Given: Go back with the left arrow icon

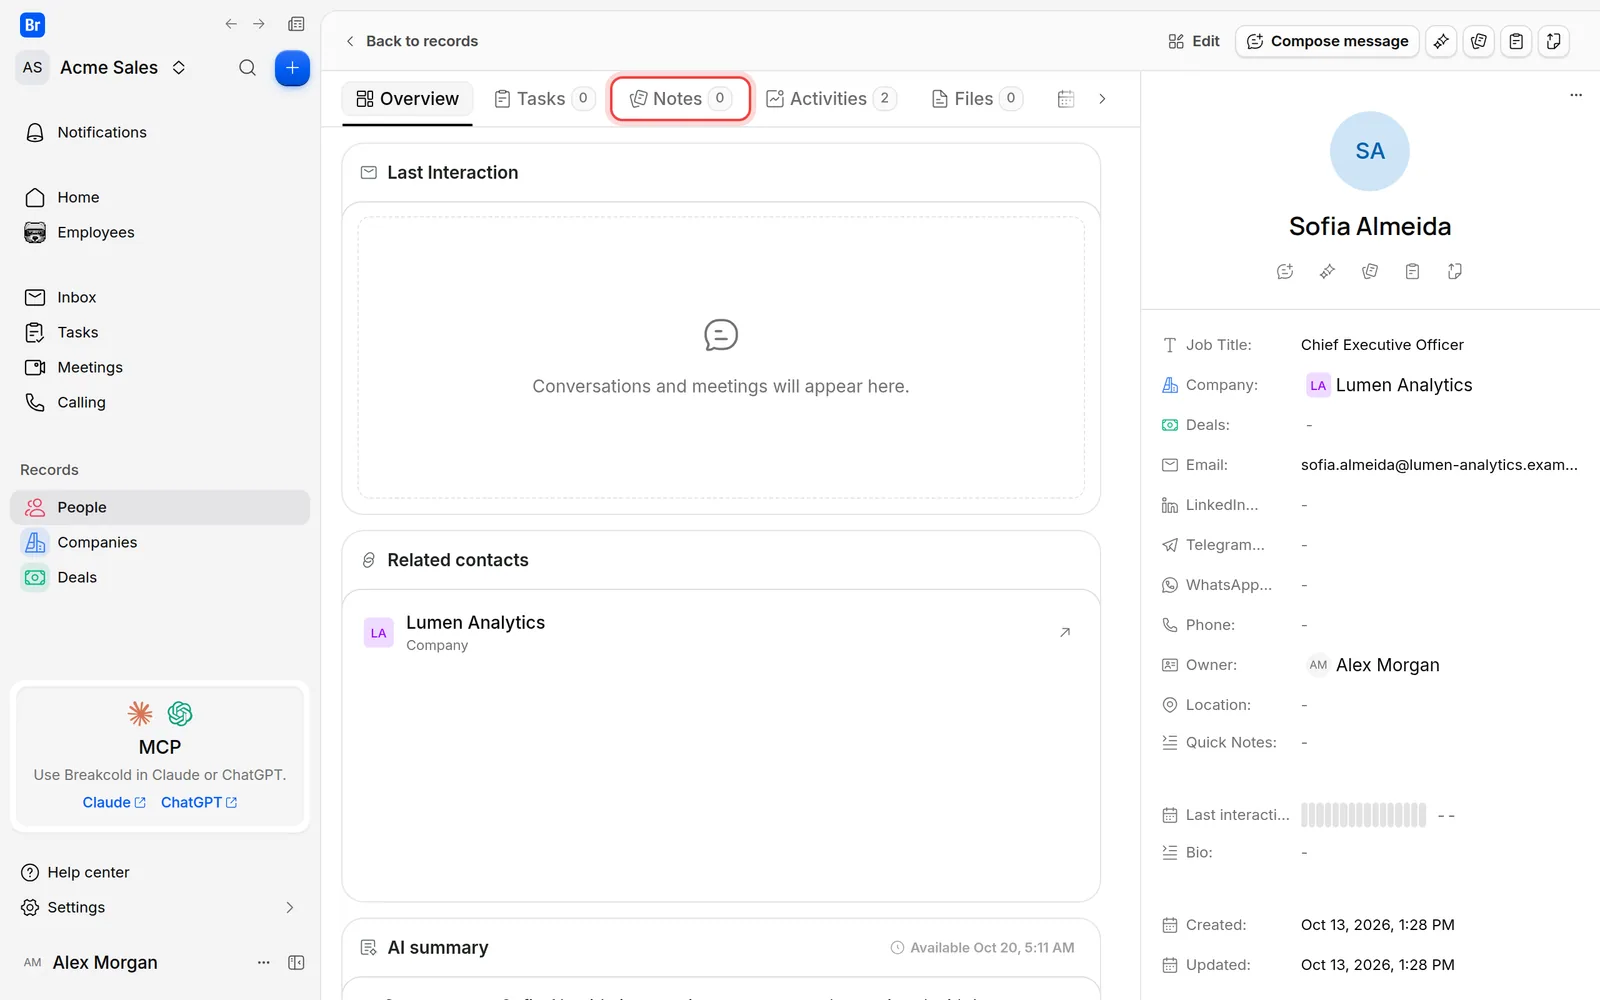Looking at the screenshot, I should point(231,24).
